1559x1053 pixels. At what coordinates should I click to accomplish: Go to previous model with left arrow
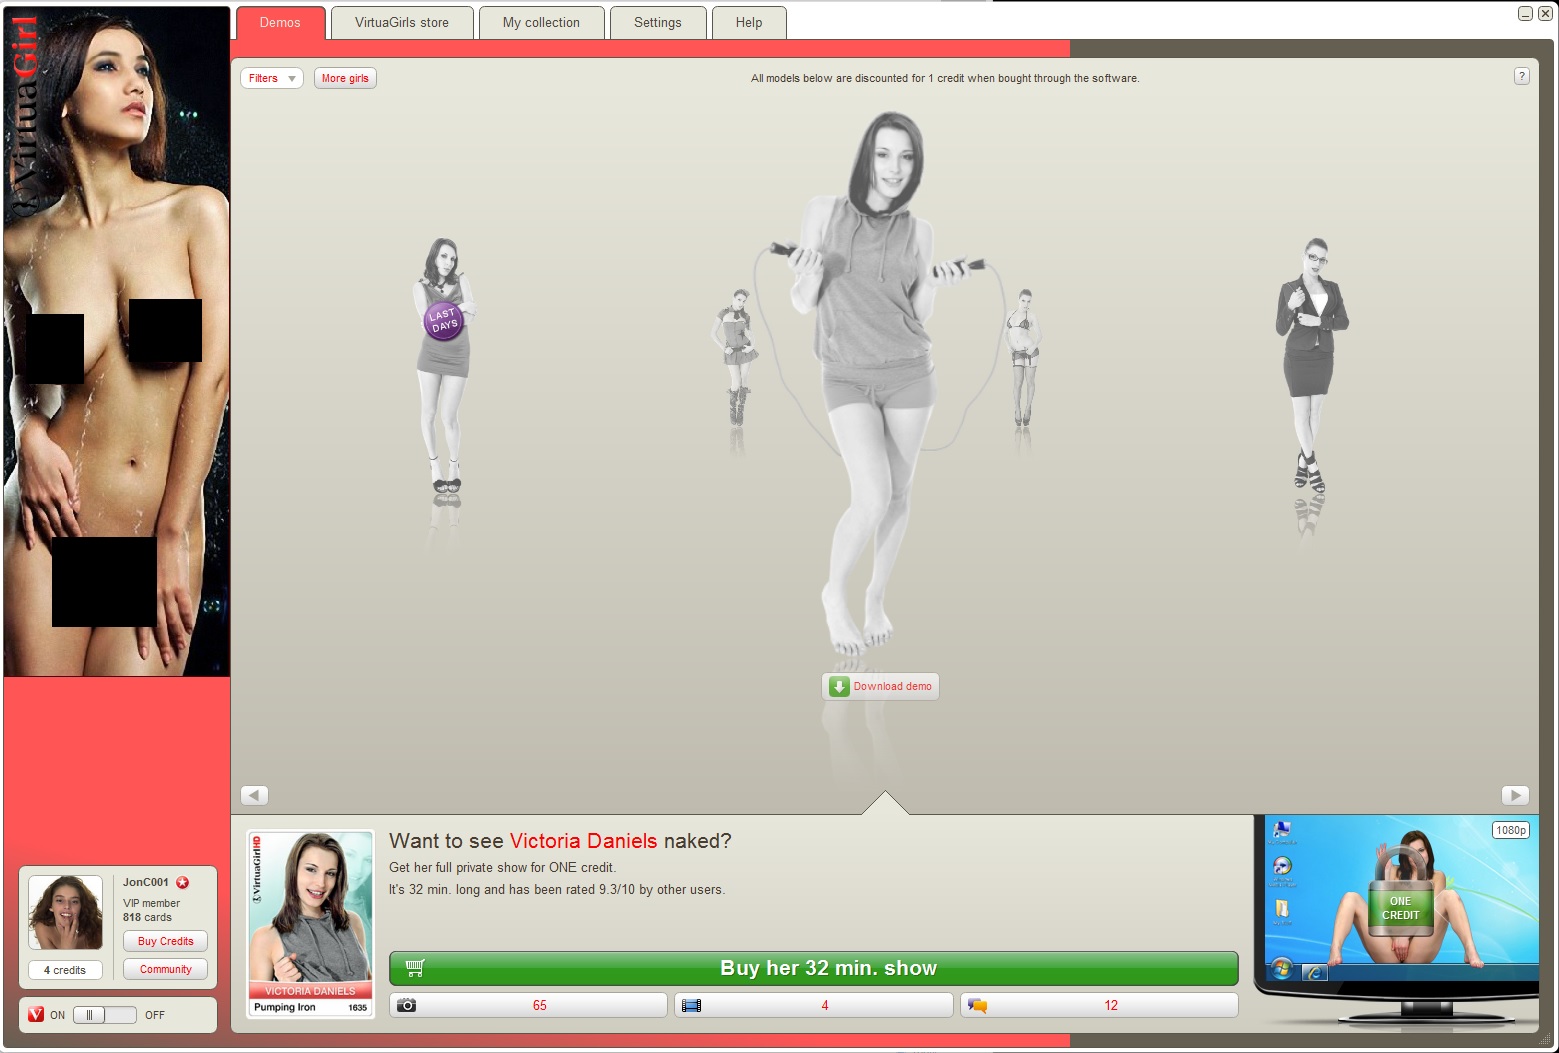click(x=255, y=795)
